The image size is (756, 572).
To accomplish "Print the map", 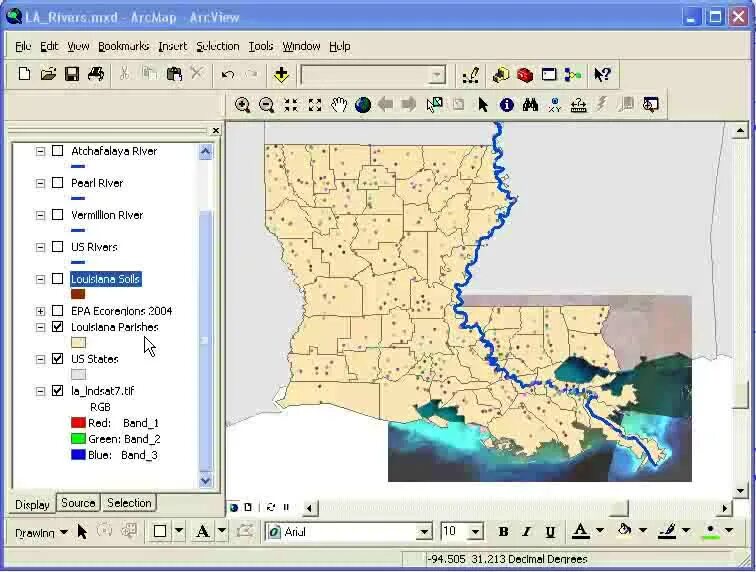I will tap(96, 74).
